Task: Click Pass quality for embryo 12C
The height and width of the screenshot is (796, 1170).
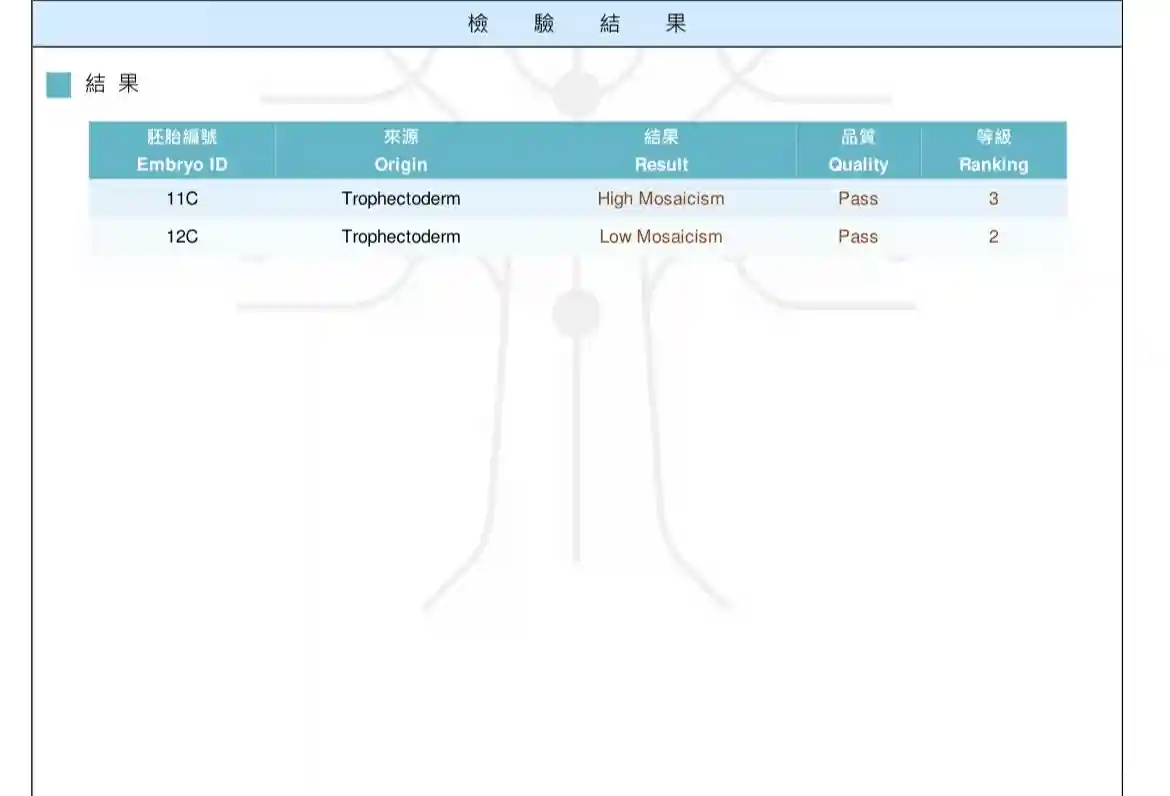Action: click(x=858, y=237)
